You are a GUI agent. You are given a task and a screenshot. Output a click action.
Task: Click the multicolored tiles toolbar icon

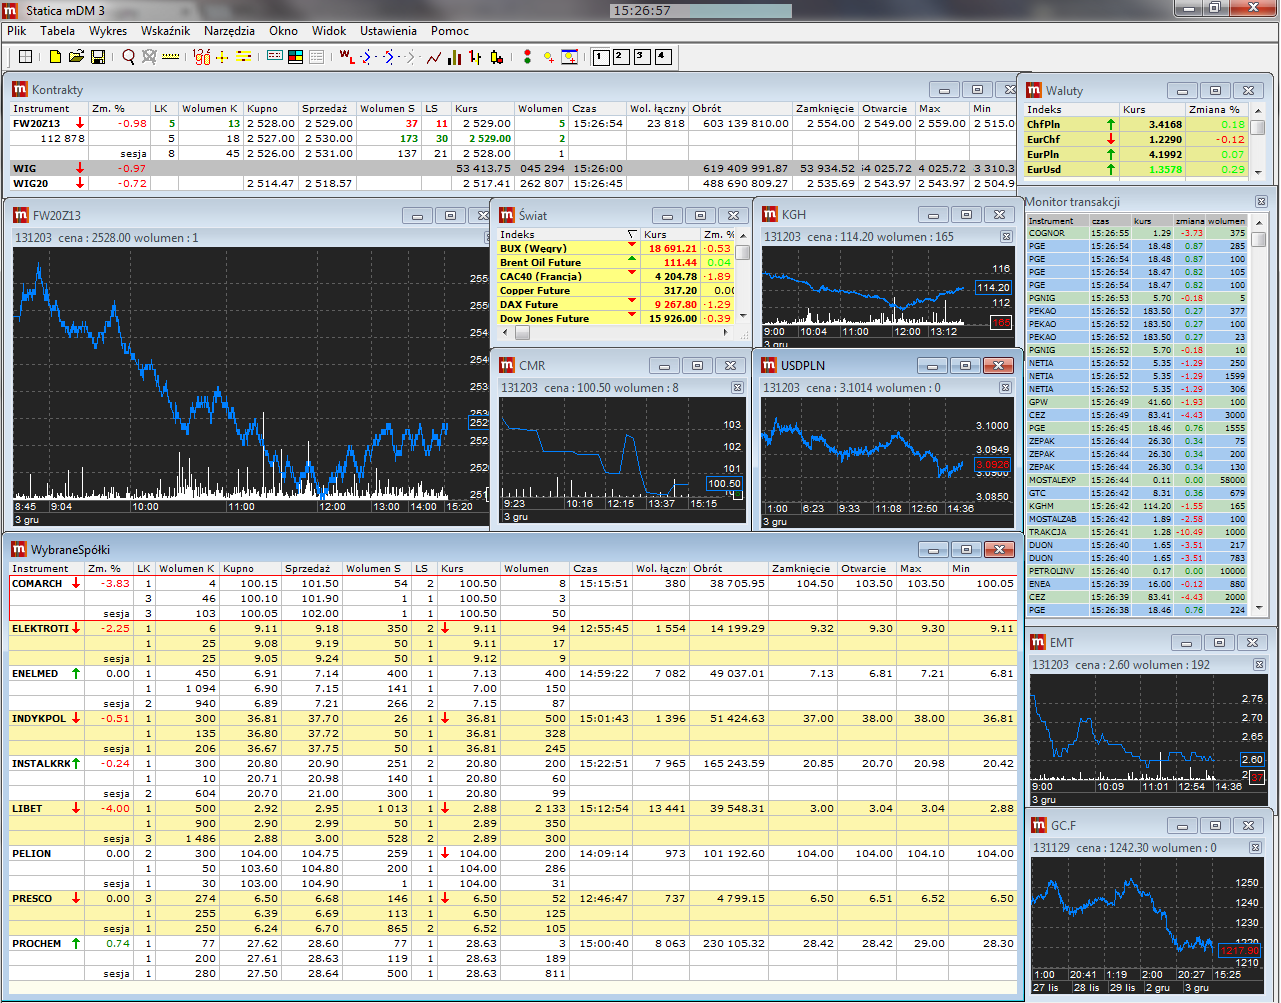tap(295, 57)
